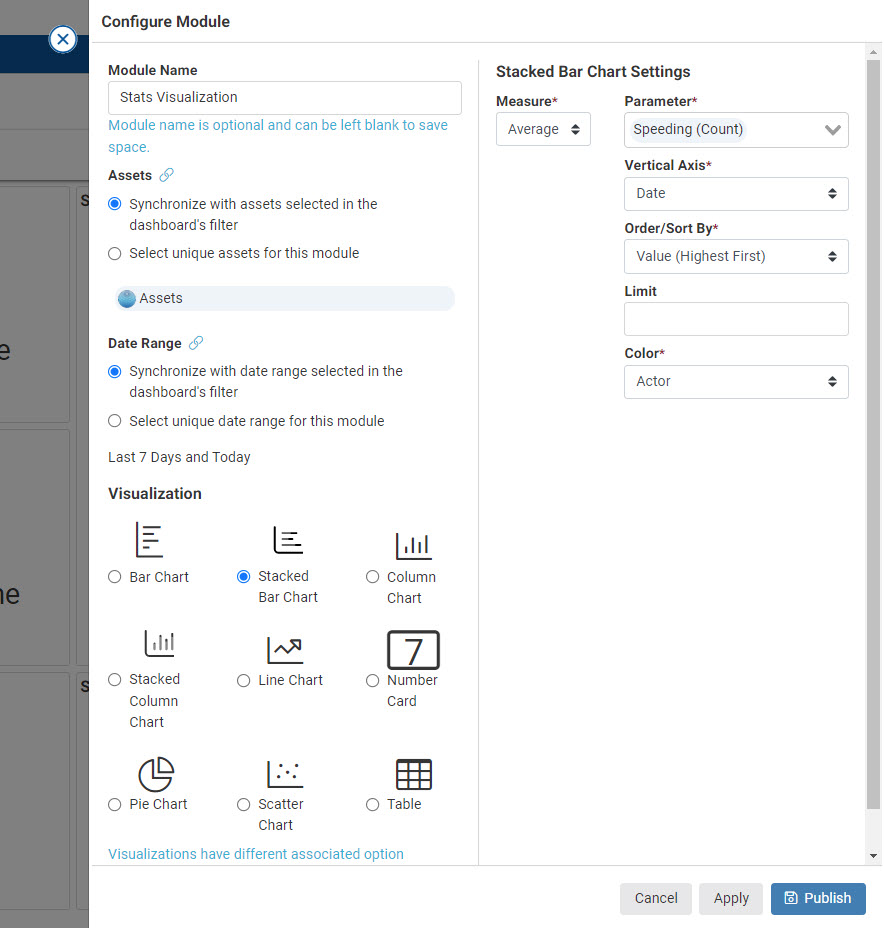Select unique assets for this module
The image size is (884, 928).
pyautogui.click(x=114, y=253)
